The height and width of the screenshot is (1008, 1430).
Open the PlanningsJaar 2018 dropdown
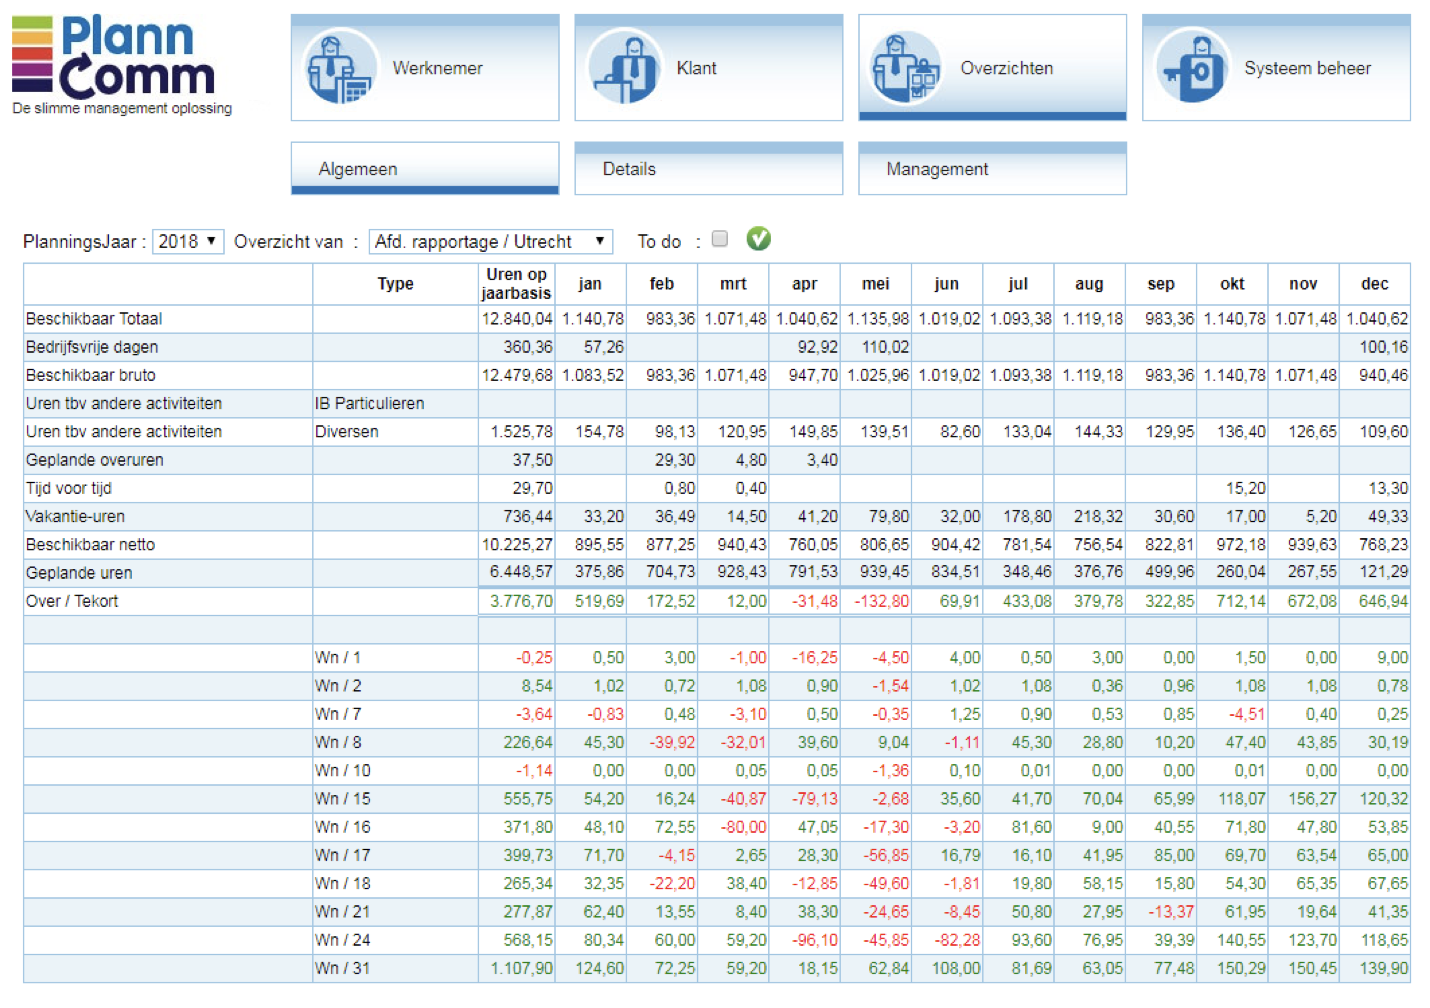click(188, 242)
